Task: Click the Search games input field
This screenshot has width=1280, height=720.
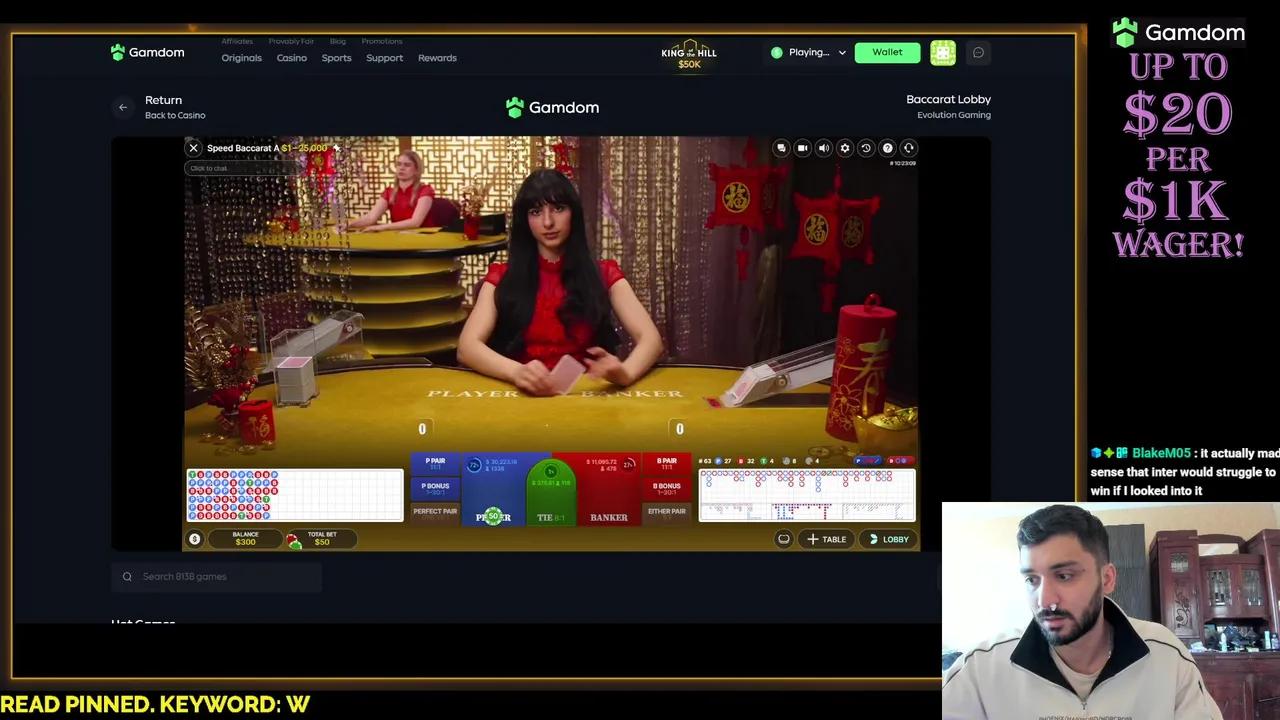Action: point(215,576)
